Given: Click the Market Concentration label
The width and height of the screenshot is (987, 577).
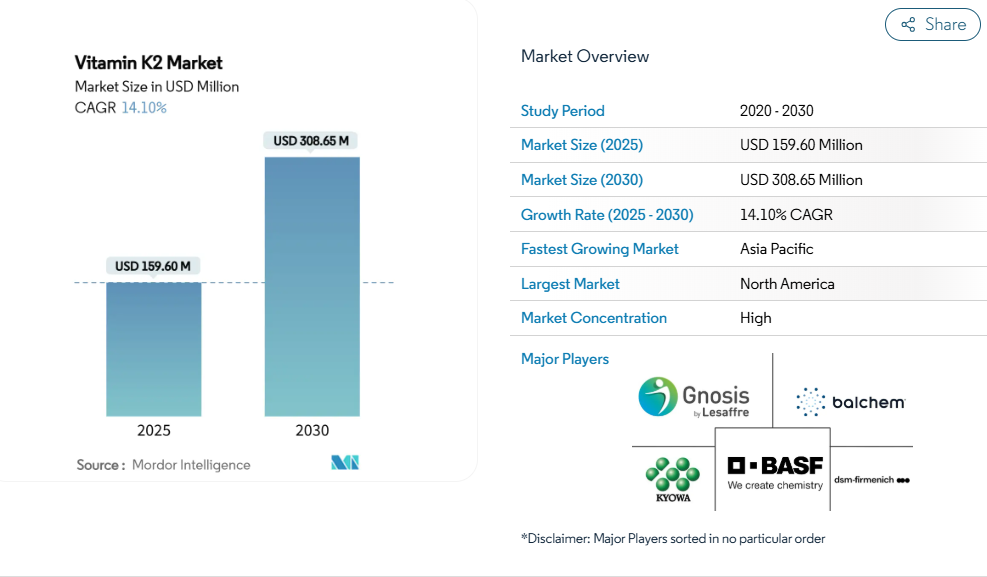Looking at the screenshot, I should 594,318.
